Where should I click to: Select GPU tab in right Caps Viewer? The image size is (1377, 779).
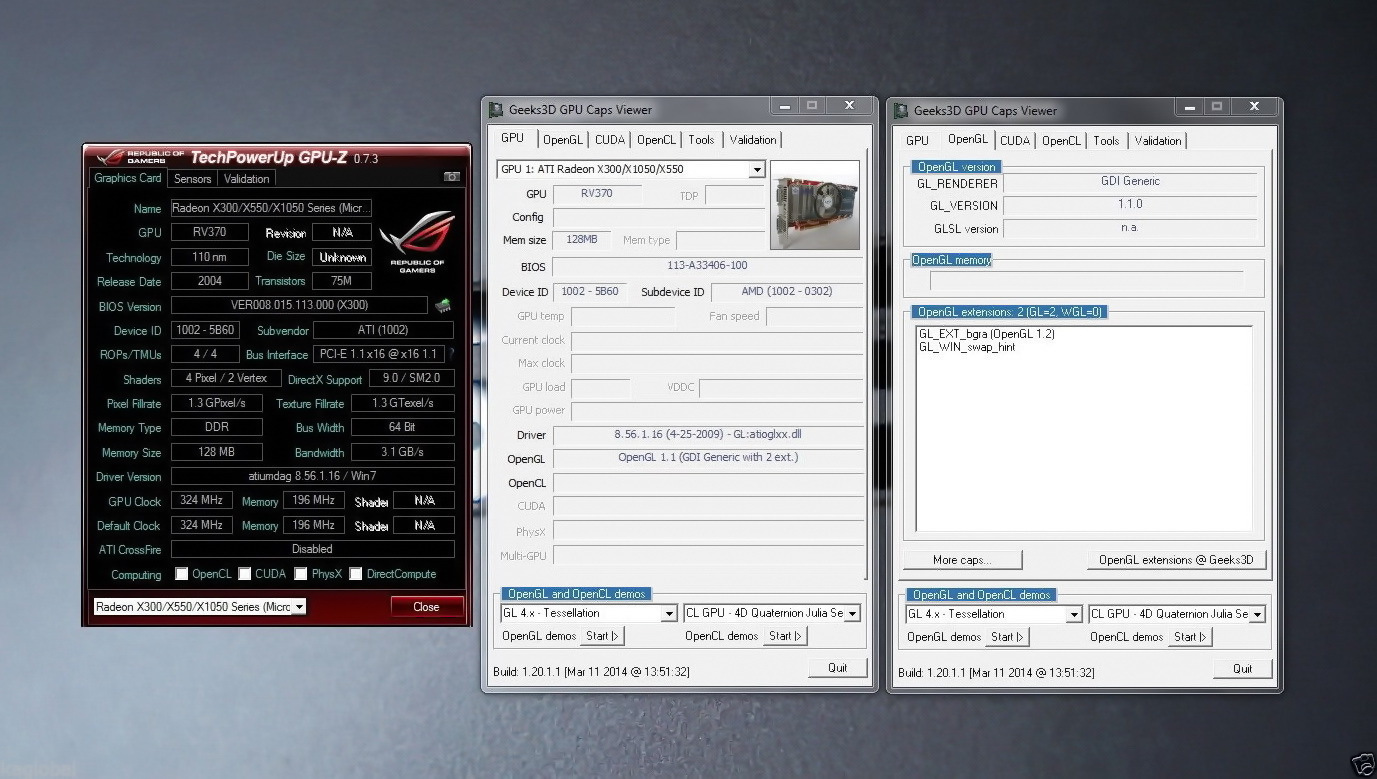click(917, 141)
